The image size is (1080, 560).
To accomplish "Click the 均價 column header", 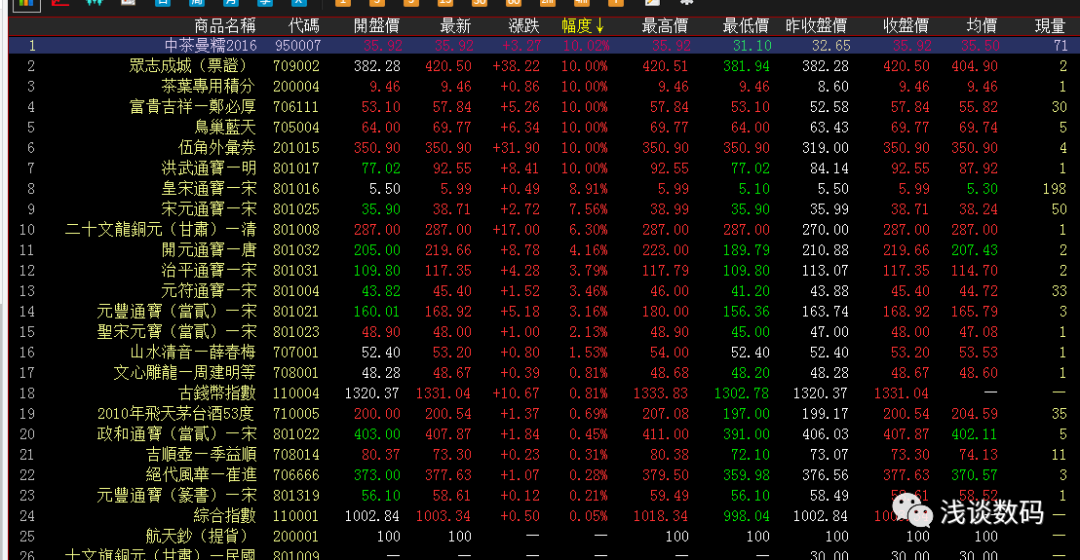I will pyautogui.click(x=982, y=26).
